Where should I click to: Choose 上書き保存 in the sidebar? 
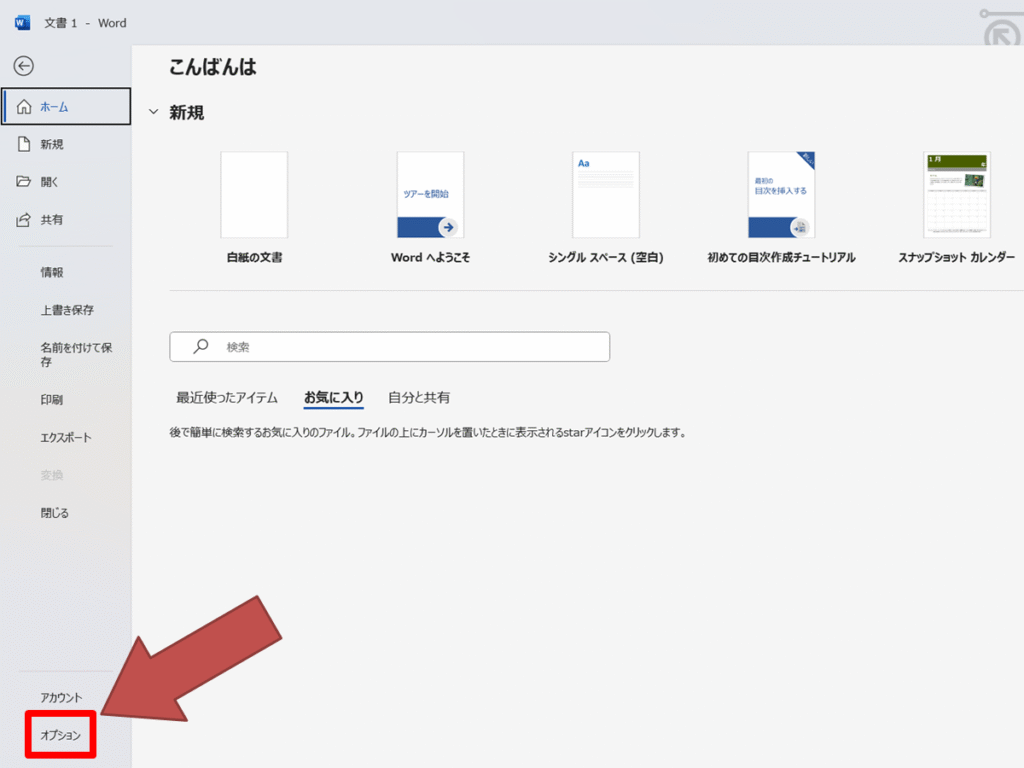pos(66,310)
